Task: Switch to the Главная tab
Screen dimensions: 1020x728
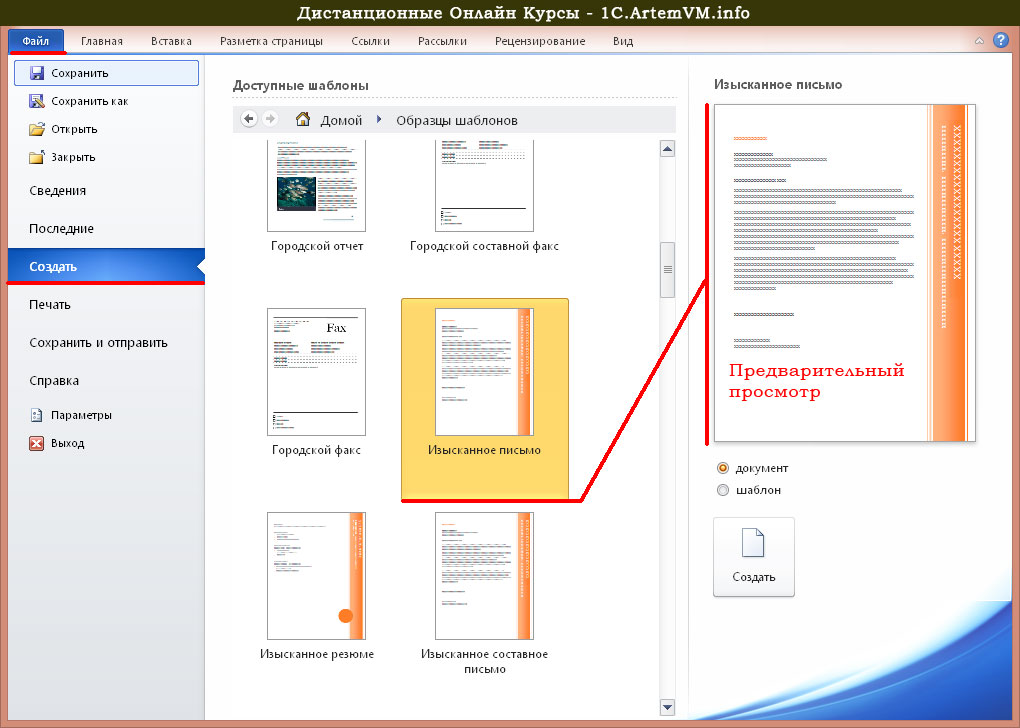Action: [101, 41]
